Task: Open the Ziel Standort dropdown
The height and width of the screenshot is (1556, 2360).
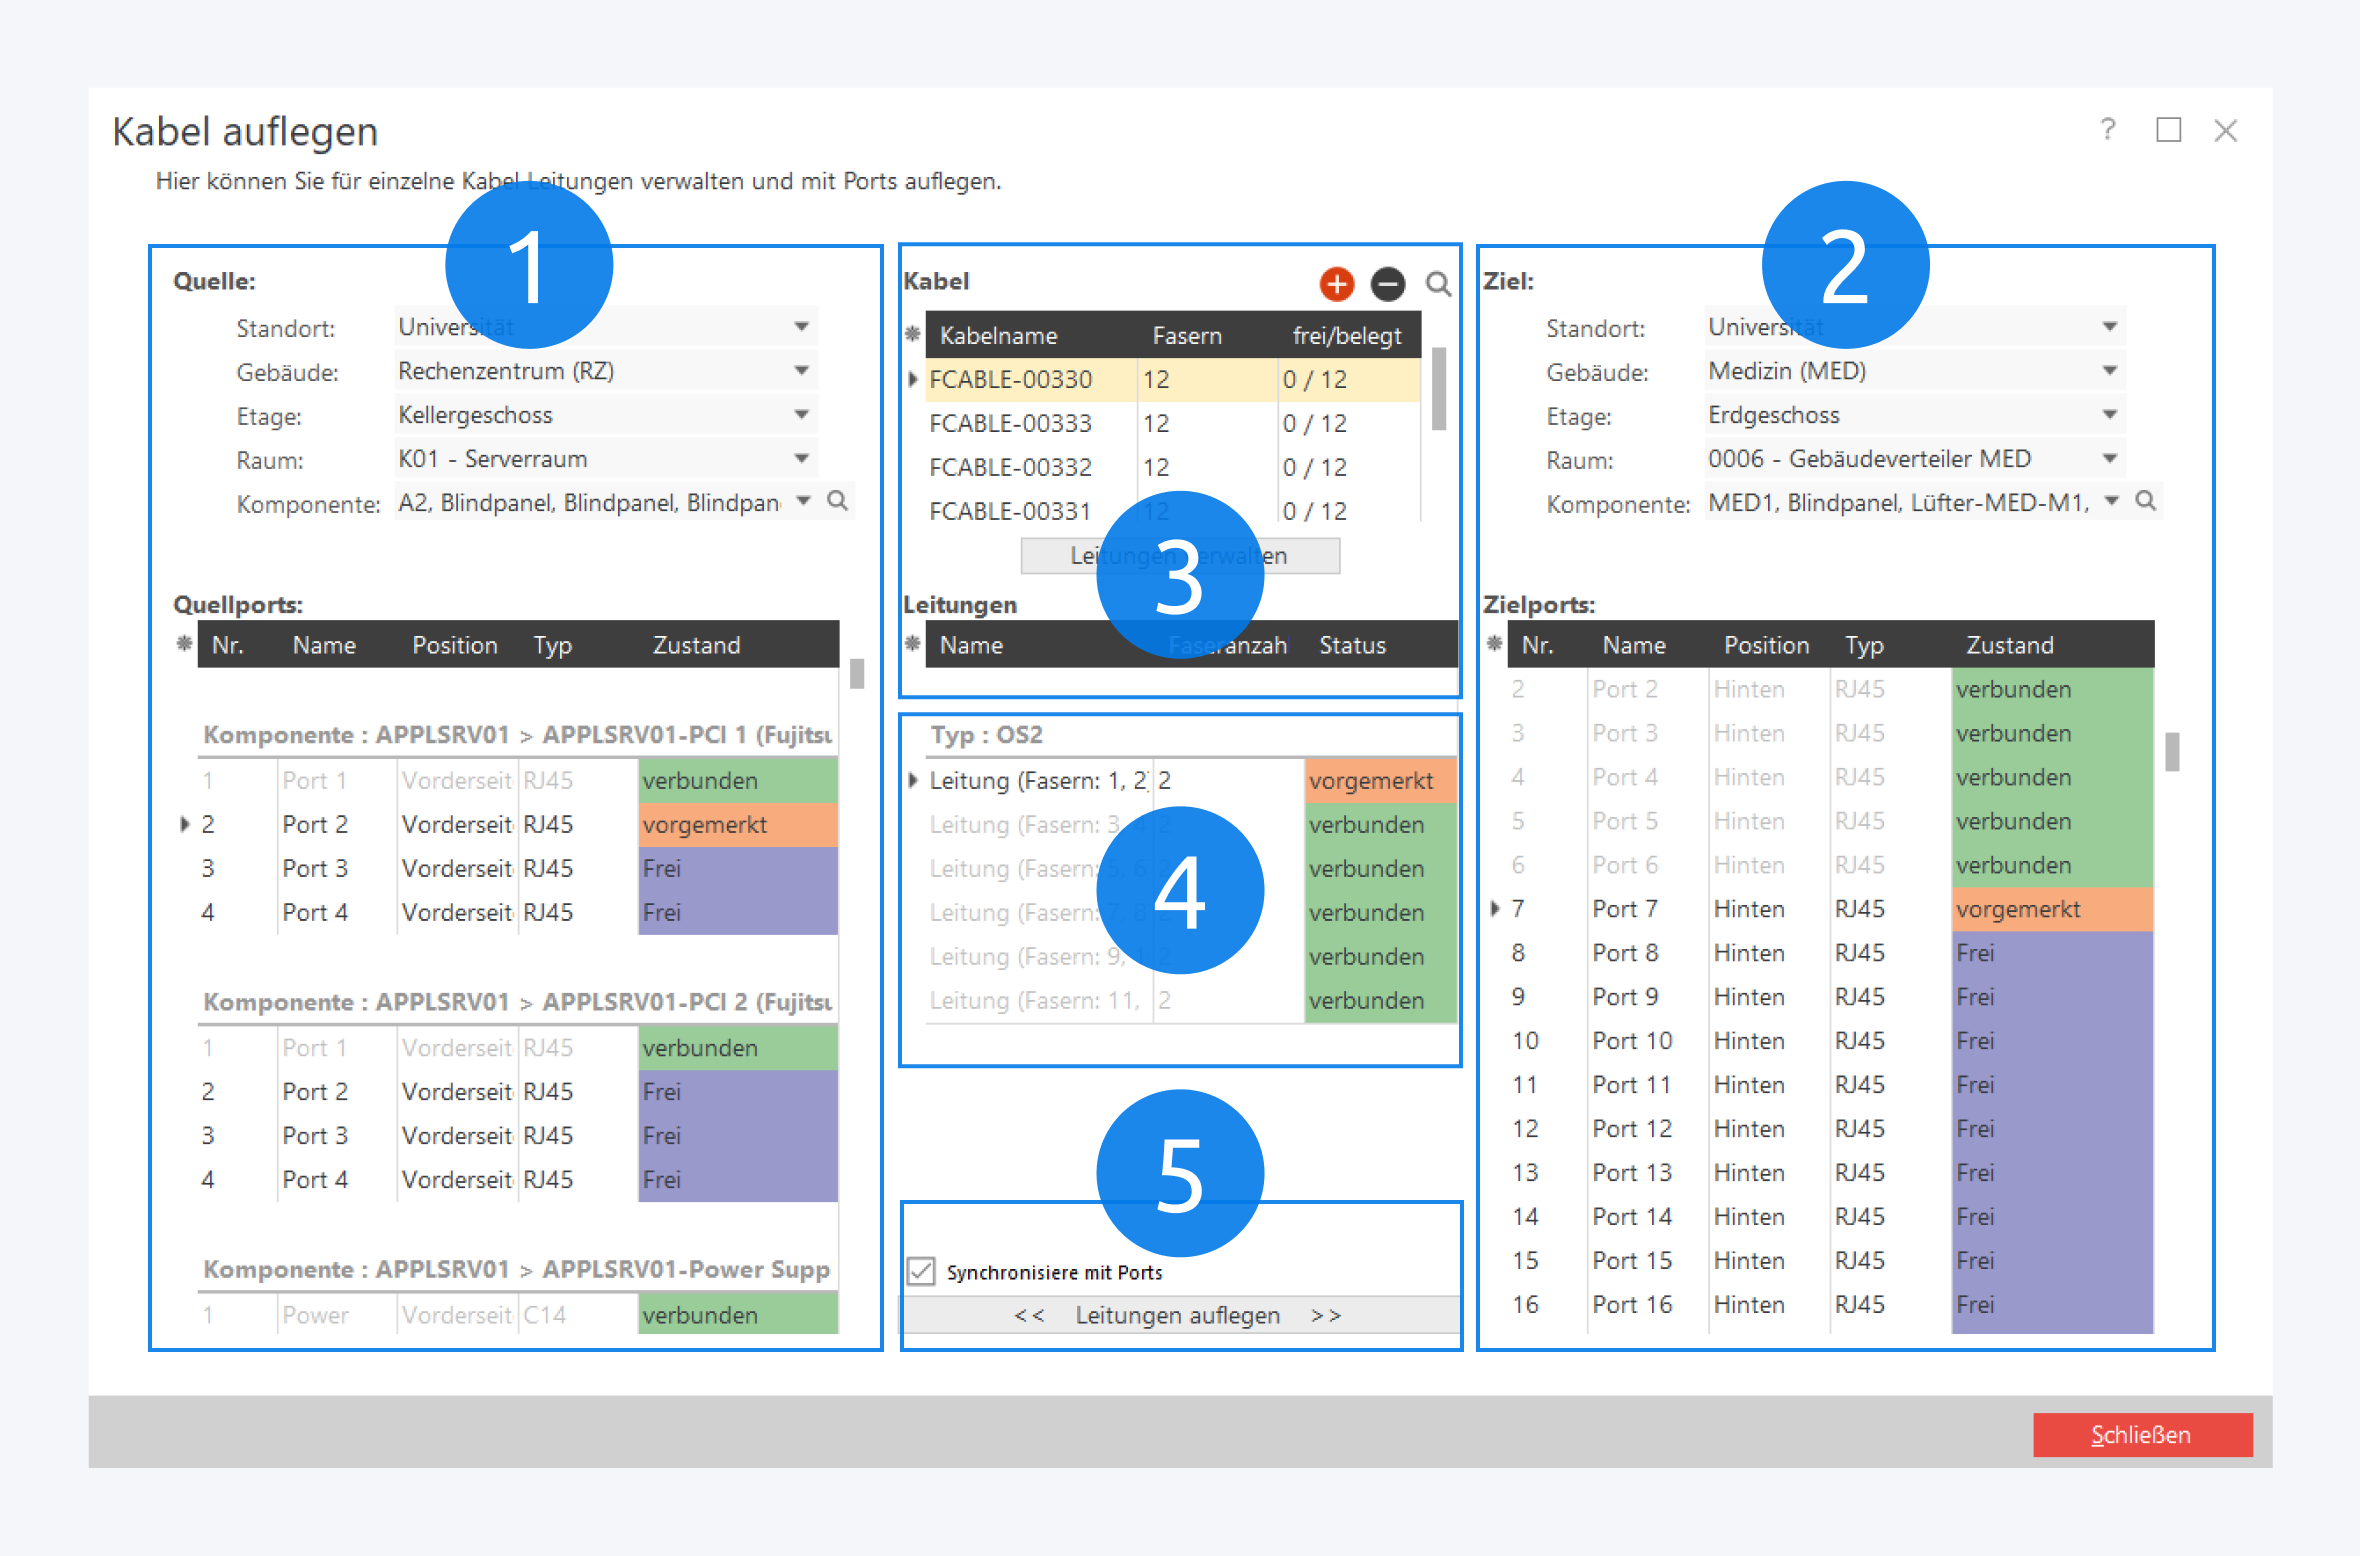Action: (x=2109, y=327)
